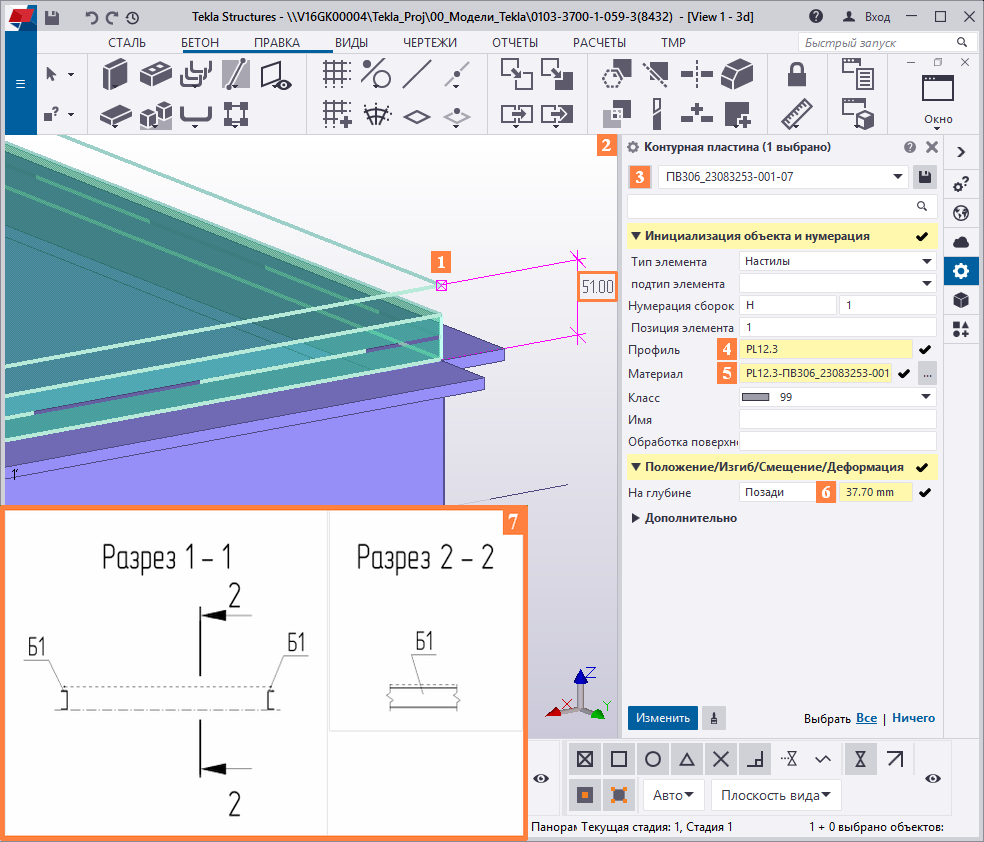
Task: Toggle the Инициализация объекта section checkmark
Action: [921, 237]
